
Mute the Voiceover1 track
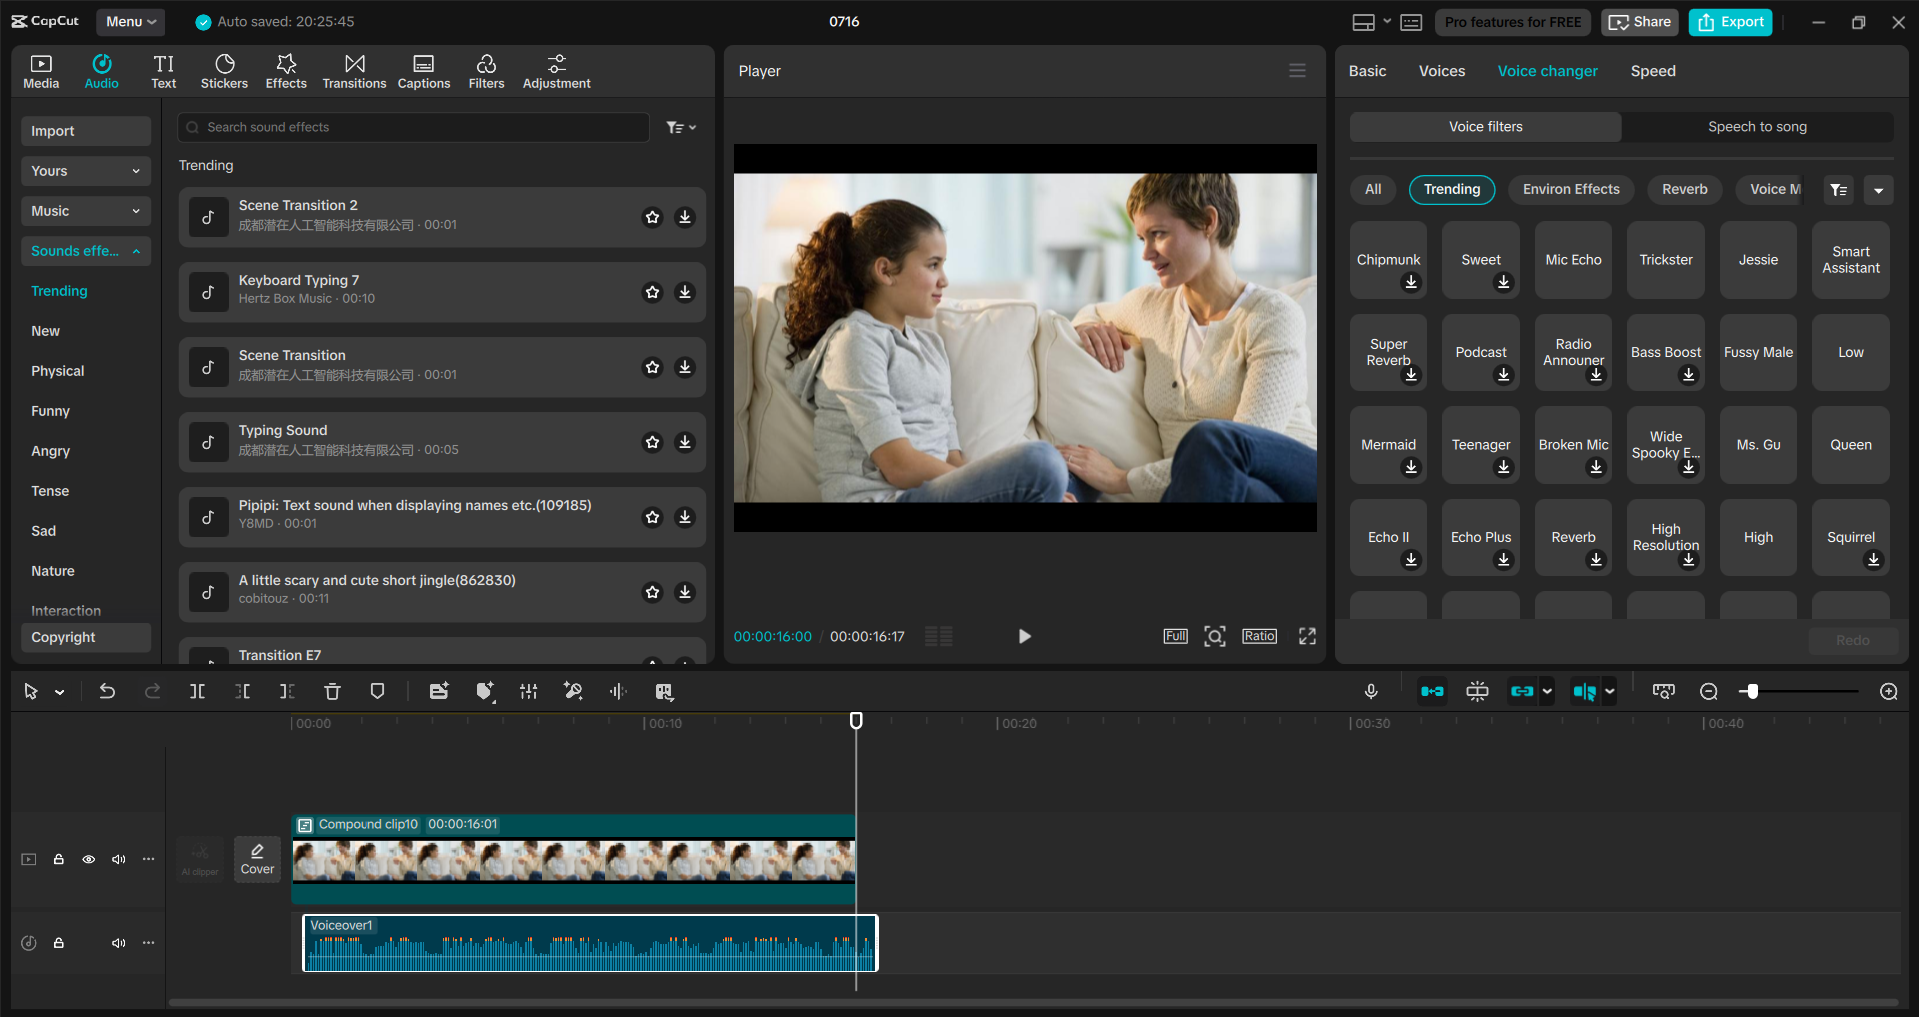click(119, 943)
